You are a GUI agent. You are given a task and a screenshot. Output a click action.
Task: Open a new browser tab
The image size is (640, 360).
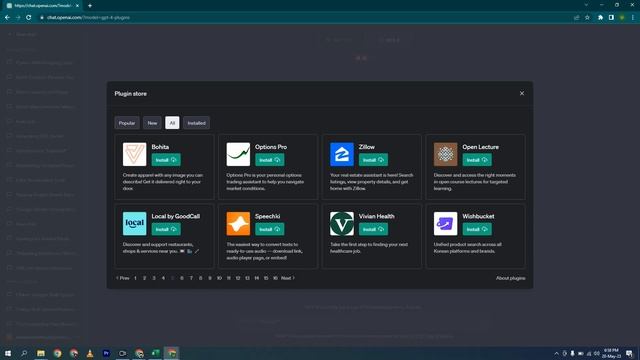(90, 6)
